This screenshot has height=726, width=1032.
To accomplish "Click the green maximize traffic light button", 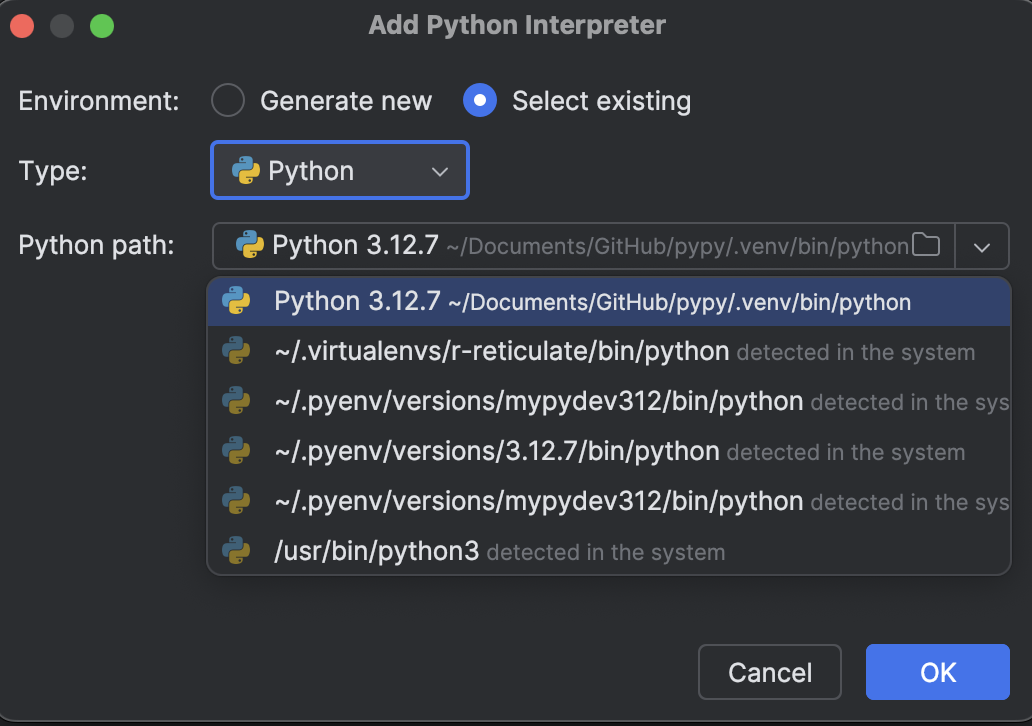I will point(101,27).
